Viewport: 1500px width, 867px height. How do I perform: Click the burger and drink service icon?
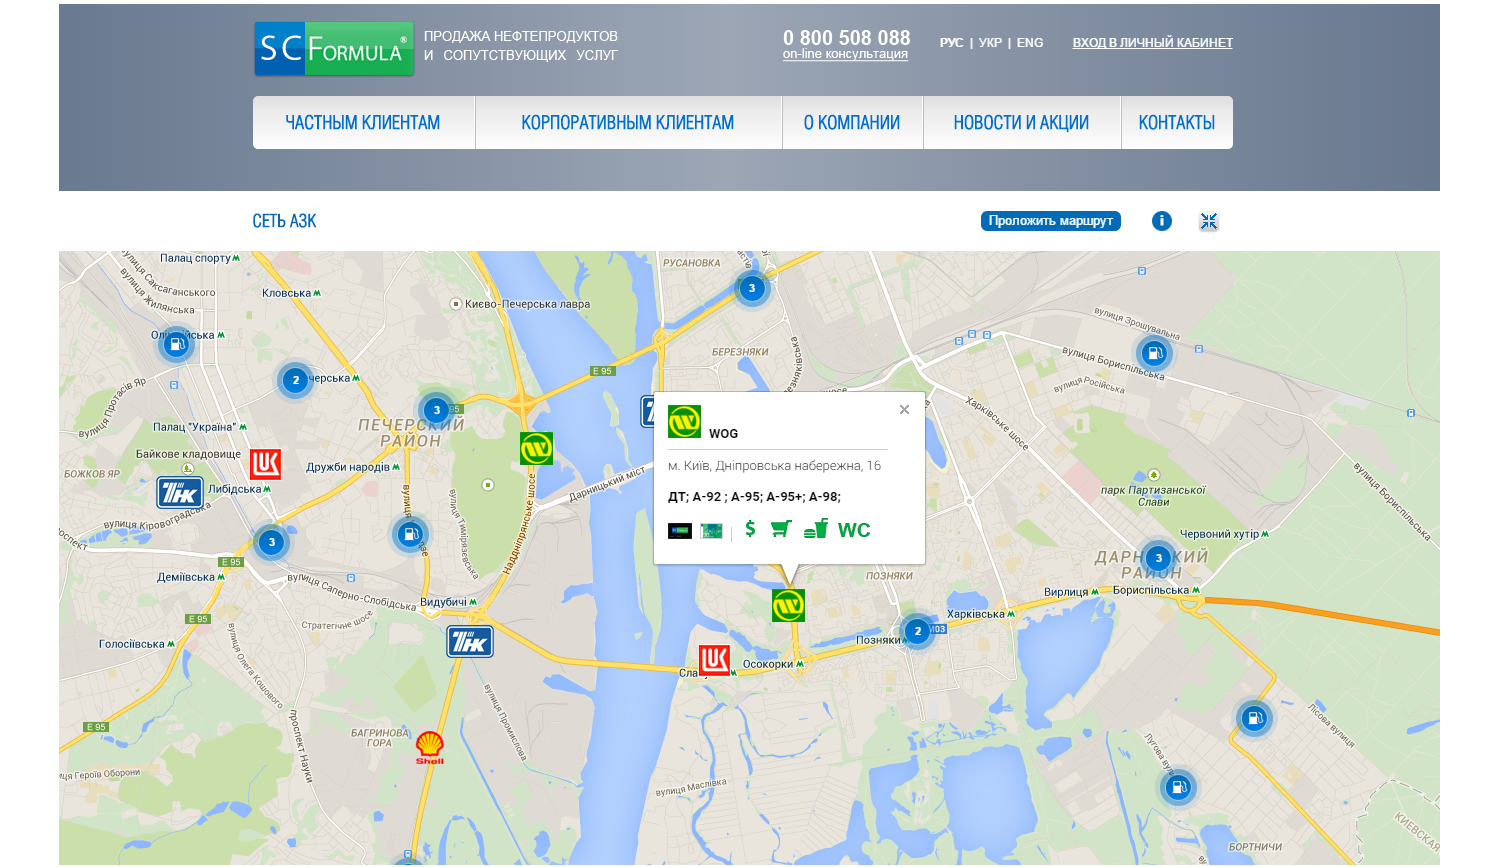[x=816, y=529]
